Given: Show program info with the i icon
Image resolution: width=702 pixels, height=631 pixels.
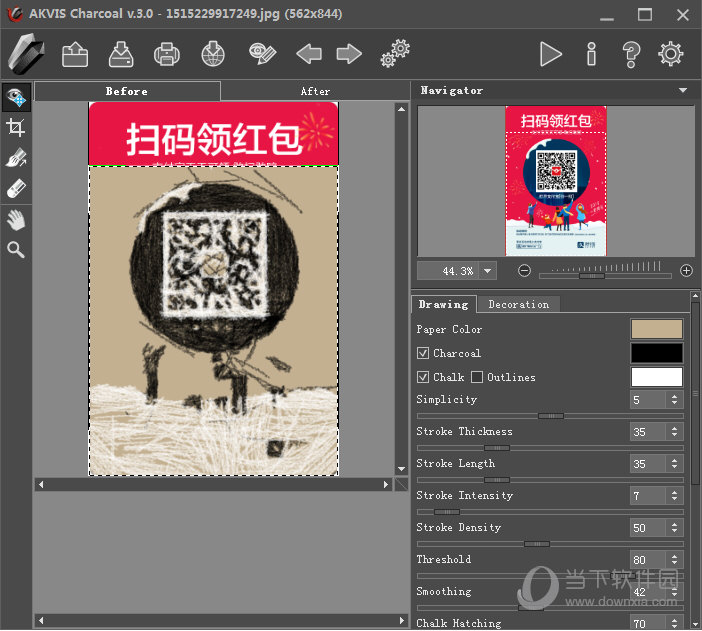Looking at the screenshot, I should 591,54.
